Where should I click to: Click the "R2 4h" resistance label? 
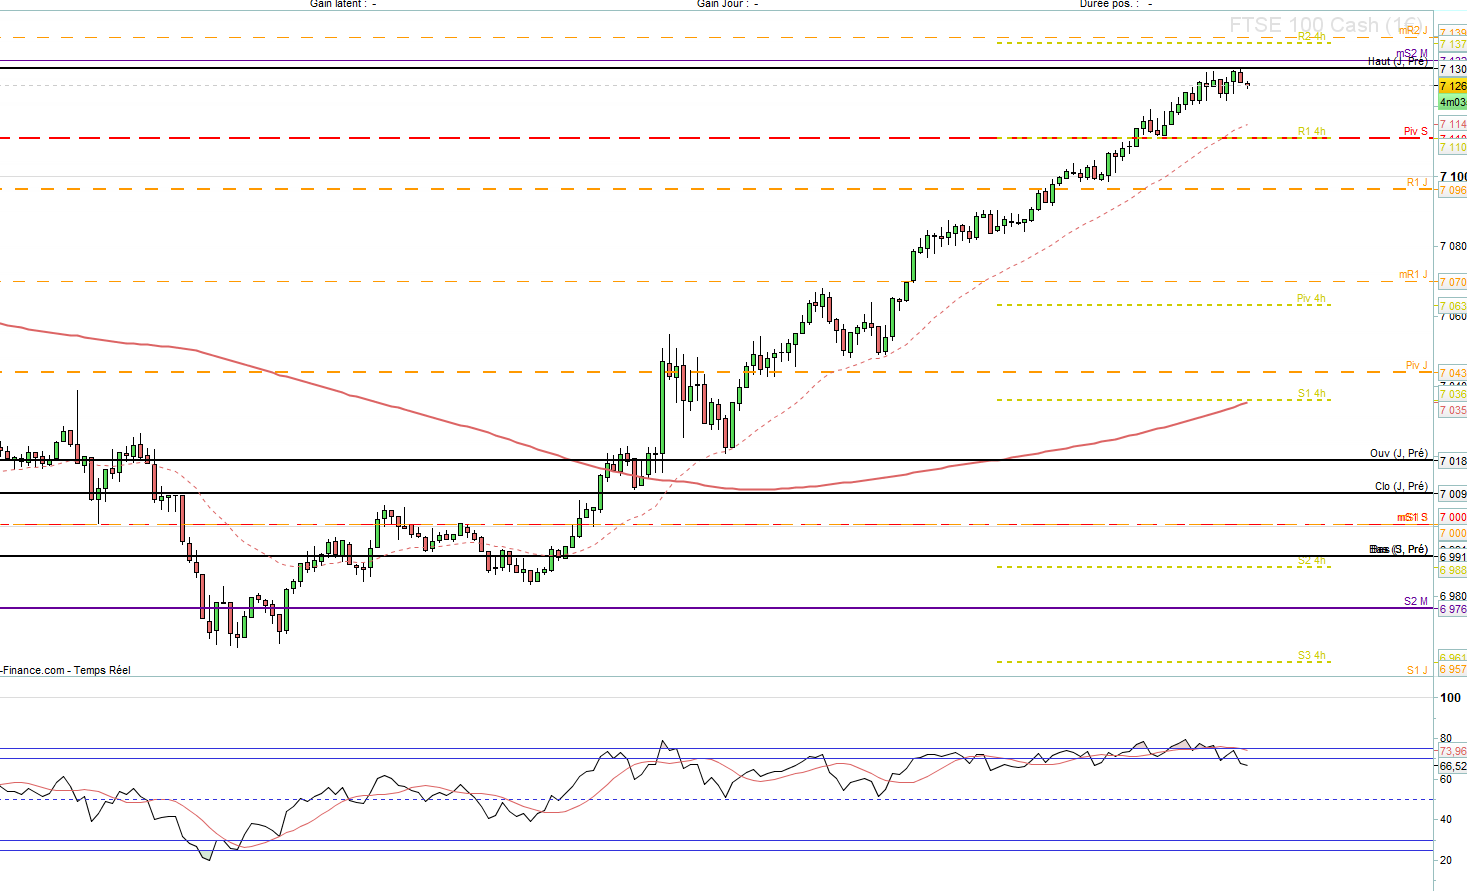pyautogui.click(x=1311, y=37)
